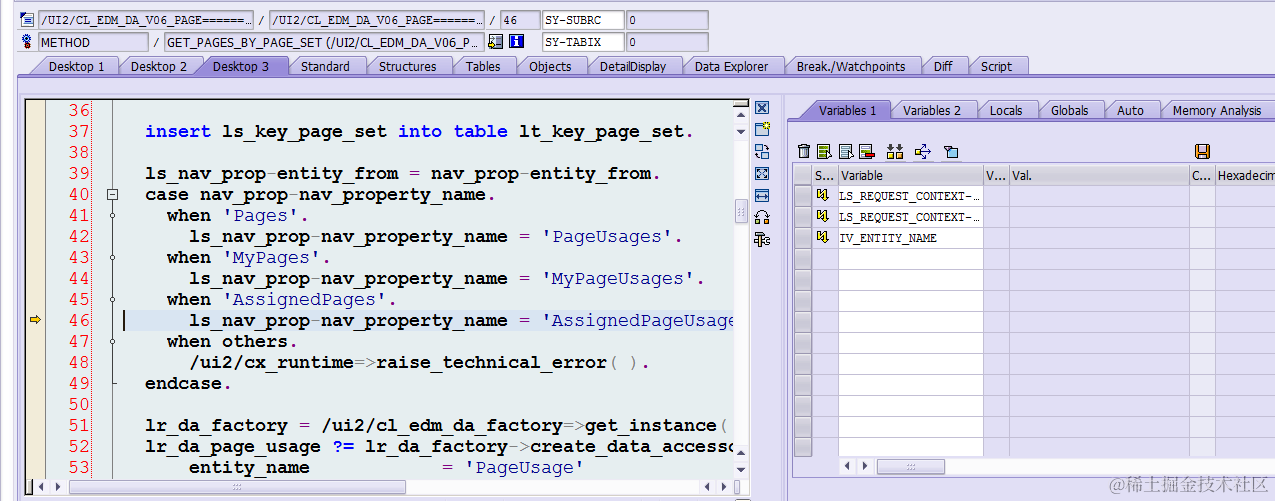Click the filter funnel icon in variables toolbar

point(951,151)
